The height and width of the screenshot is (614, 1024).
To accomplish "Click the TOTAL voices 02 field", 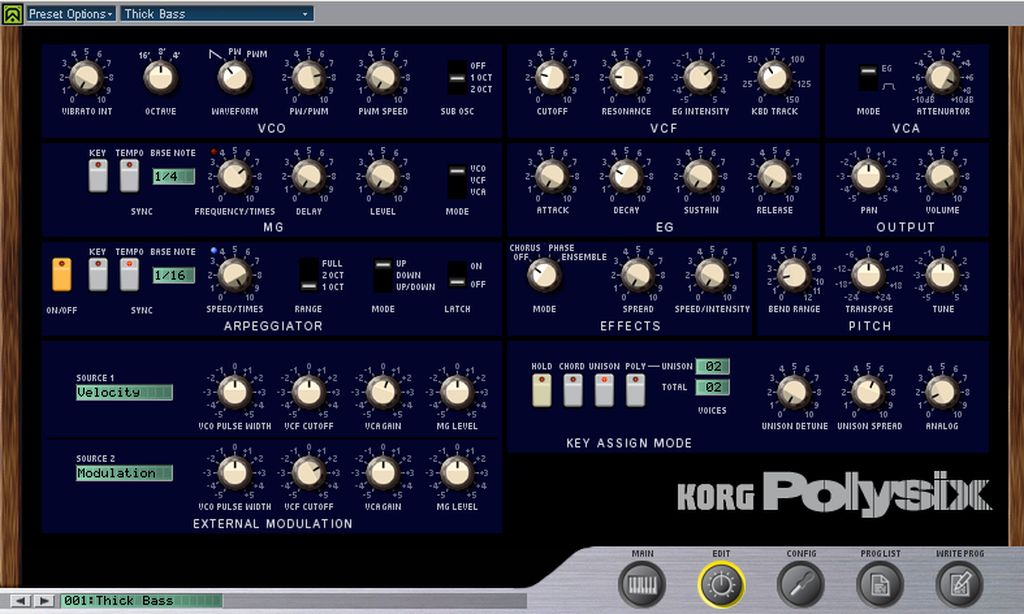I will [712, 387].
